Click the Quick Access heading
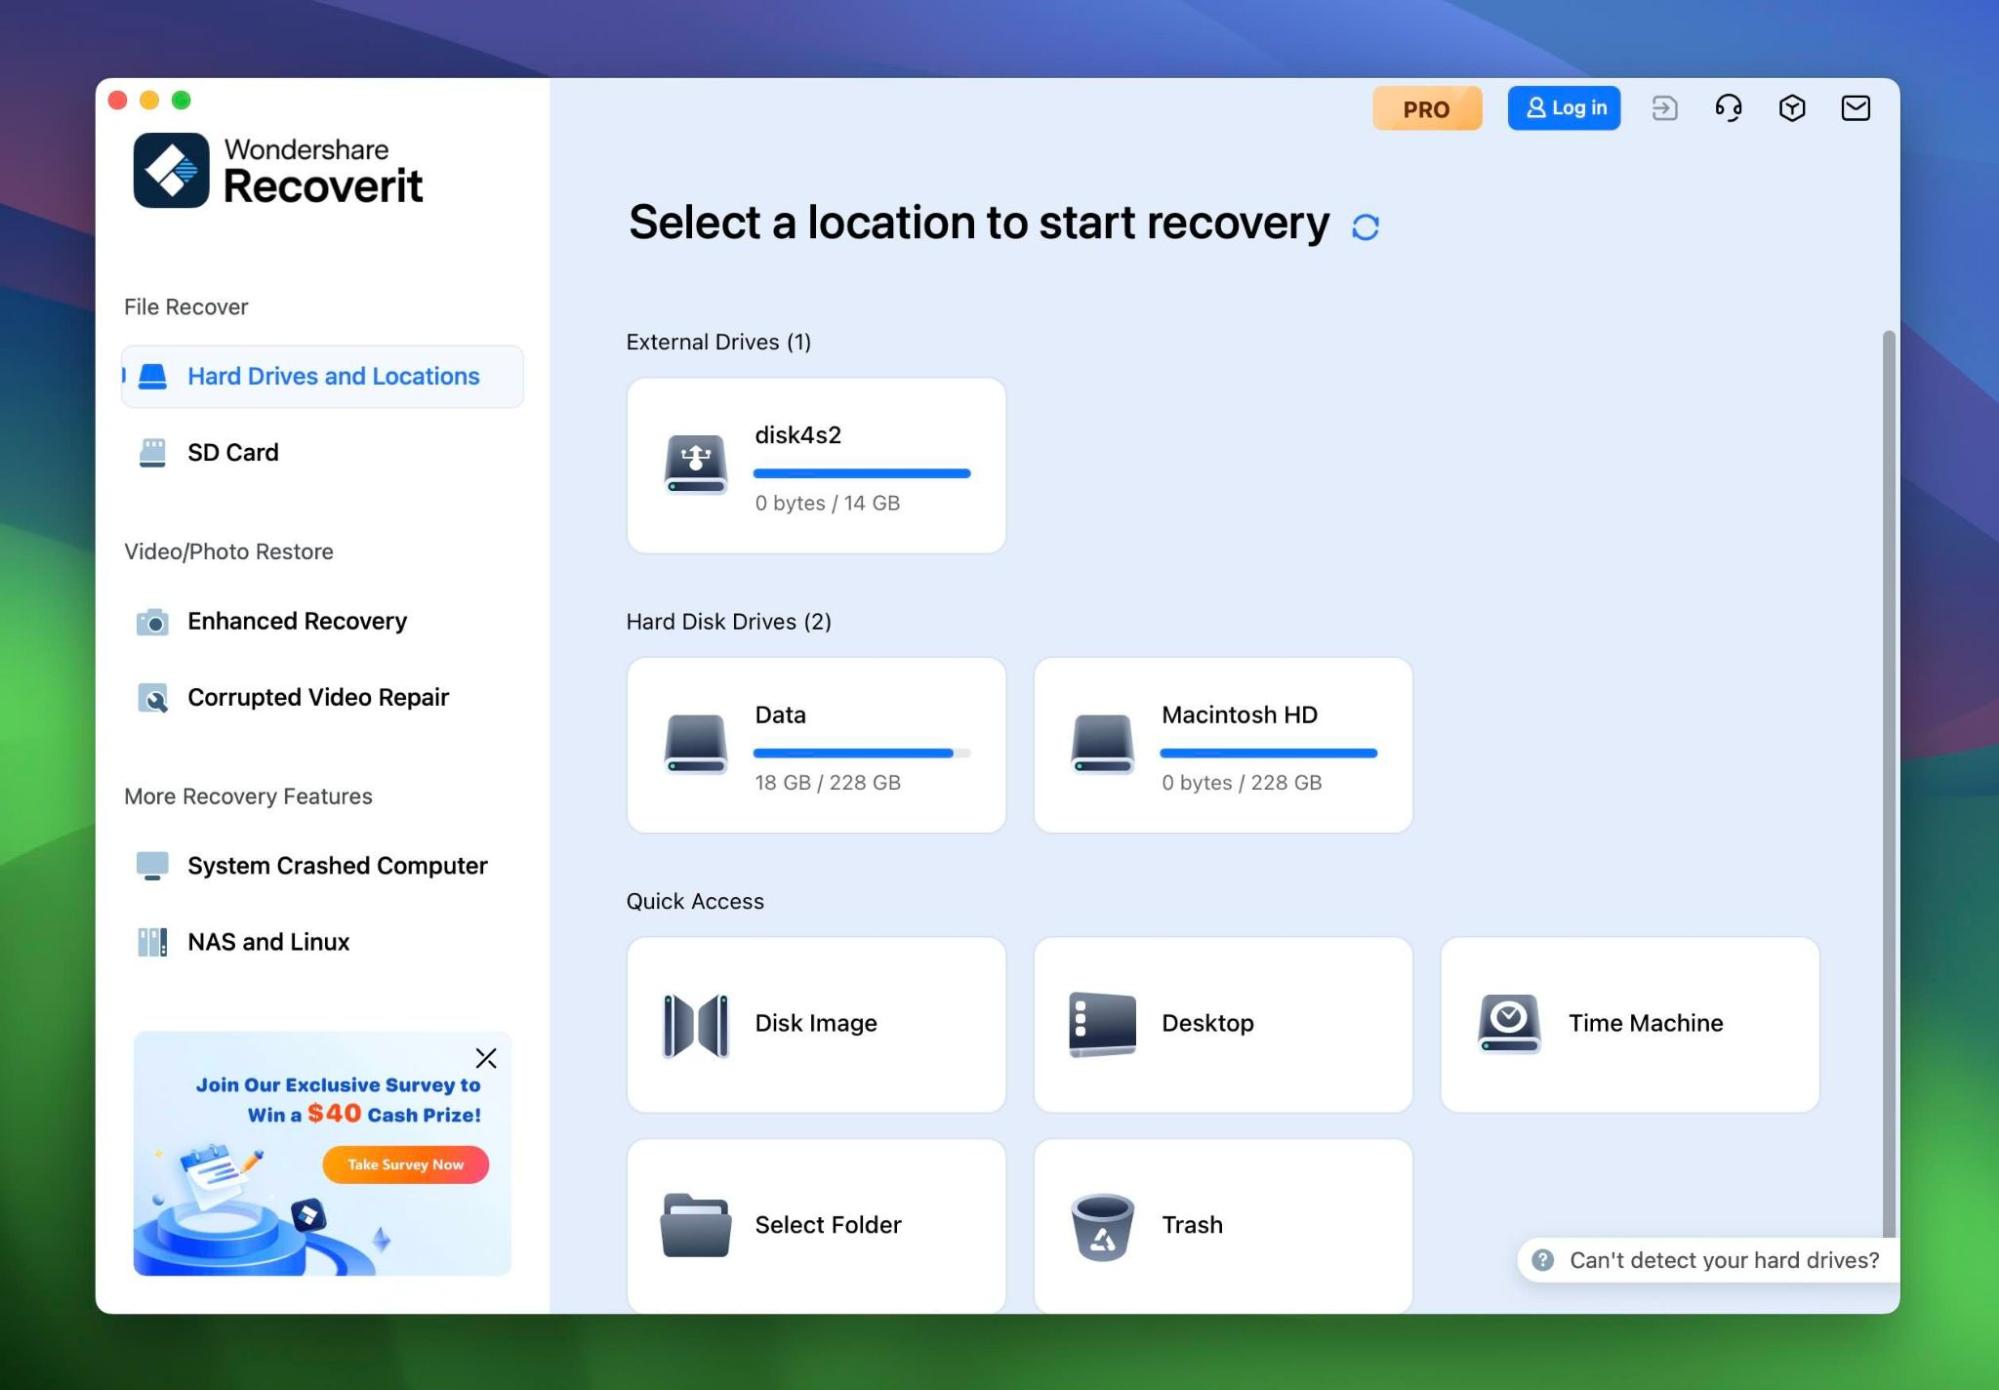1999x1390 pixels. 695,902
